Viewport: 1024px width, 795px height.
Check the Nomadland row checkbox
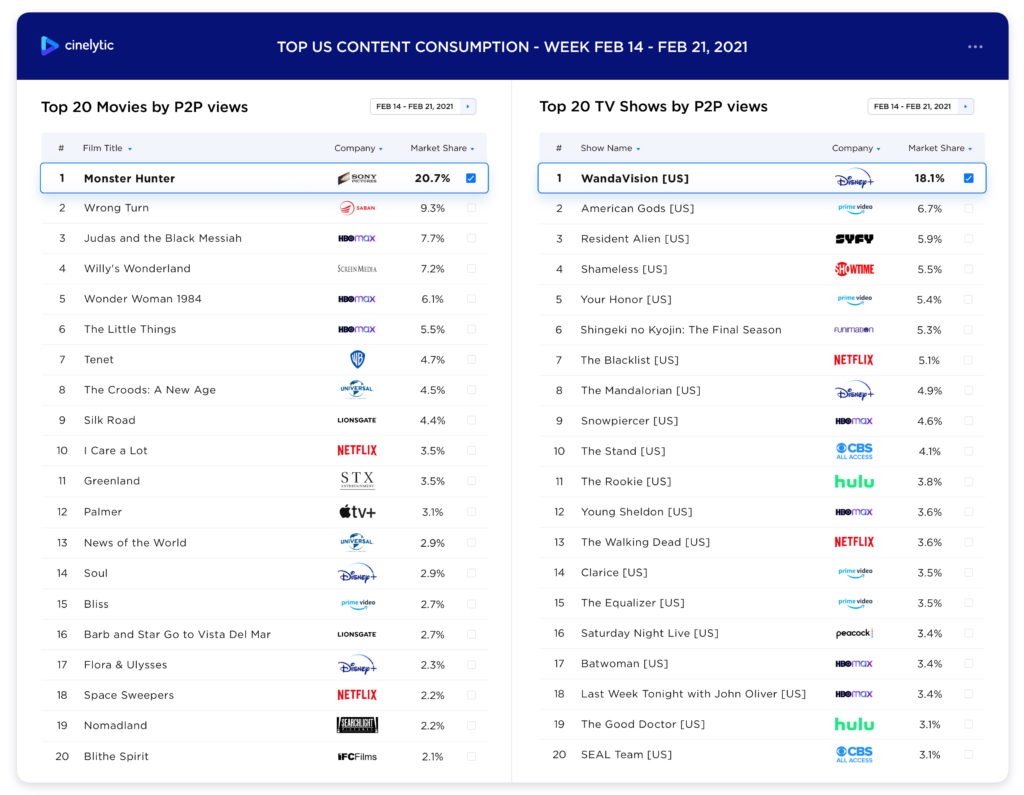[472, 725]
